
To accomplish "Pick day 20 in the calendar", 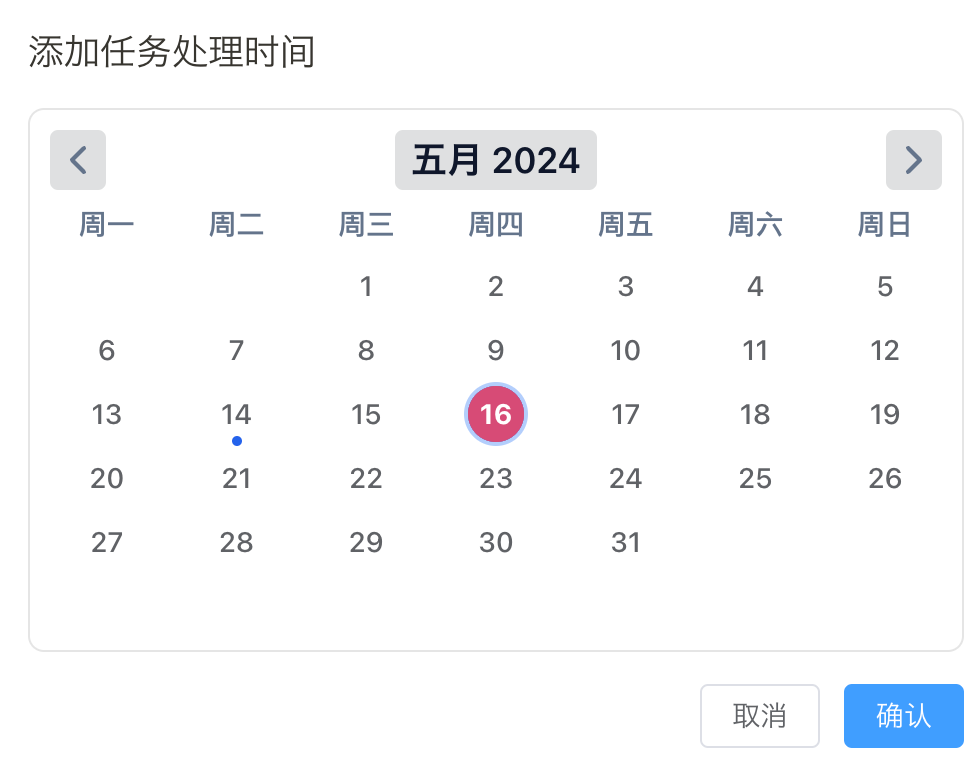I will point(107,478).
